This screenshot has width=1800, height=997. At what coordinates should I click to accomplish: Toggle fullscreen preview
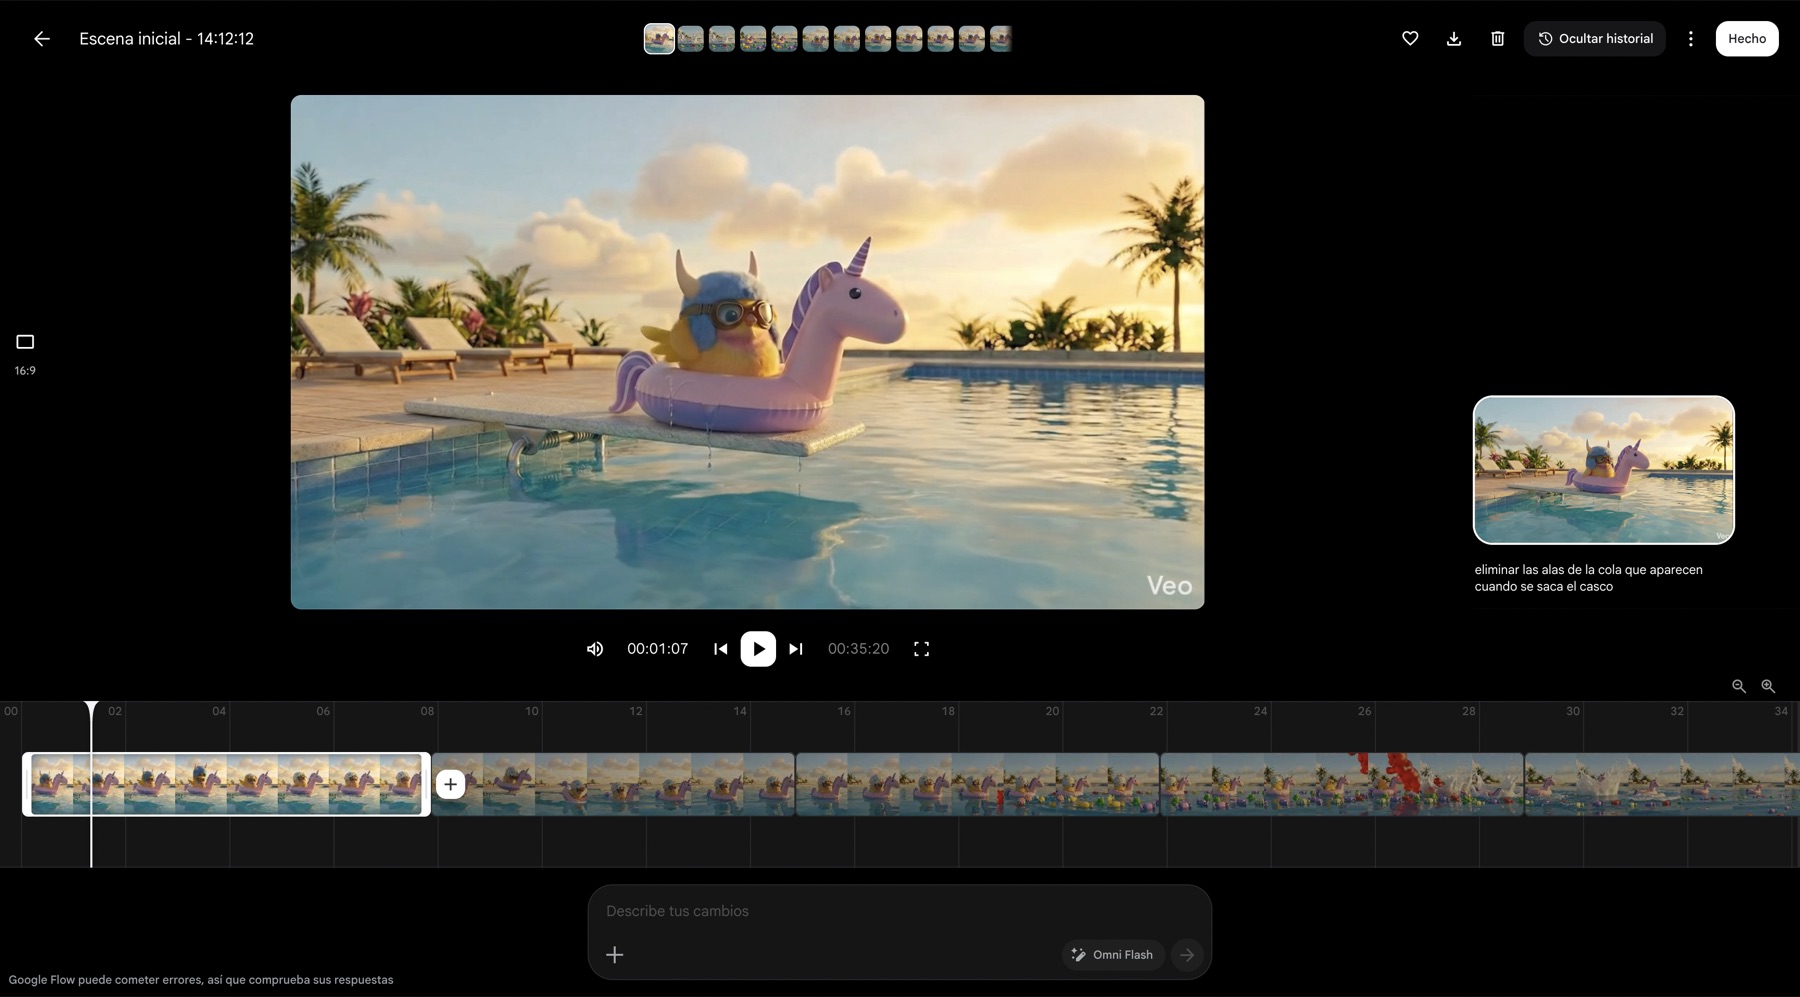pos(921,649)
